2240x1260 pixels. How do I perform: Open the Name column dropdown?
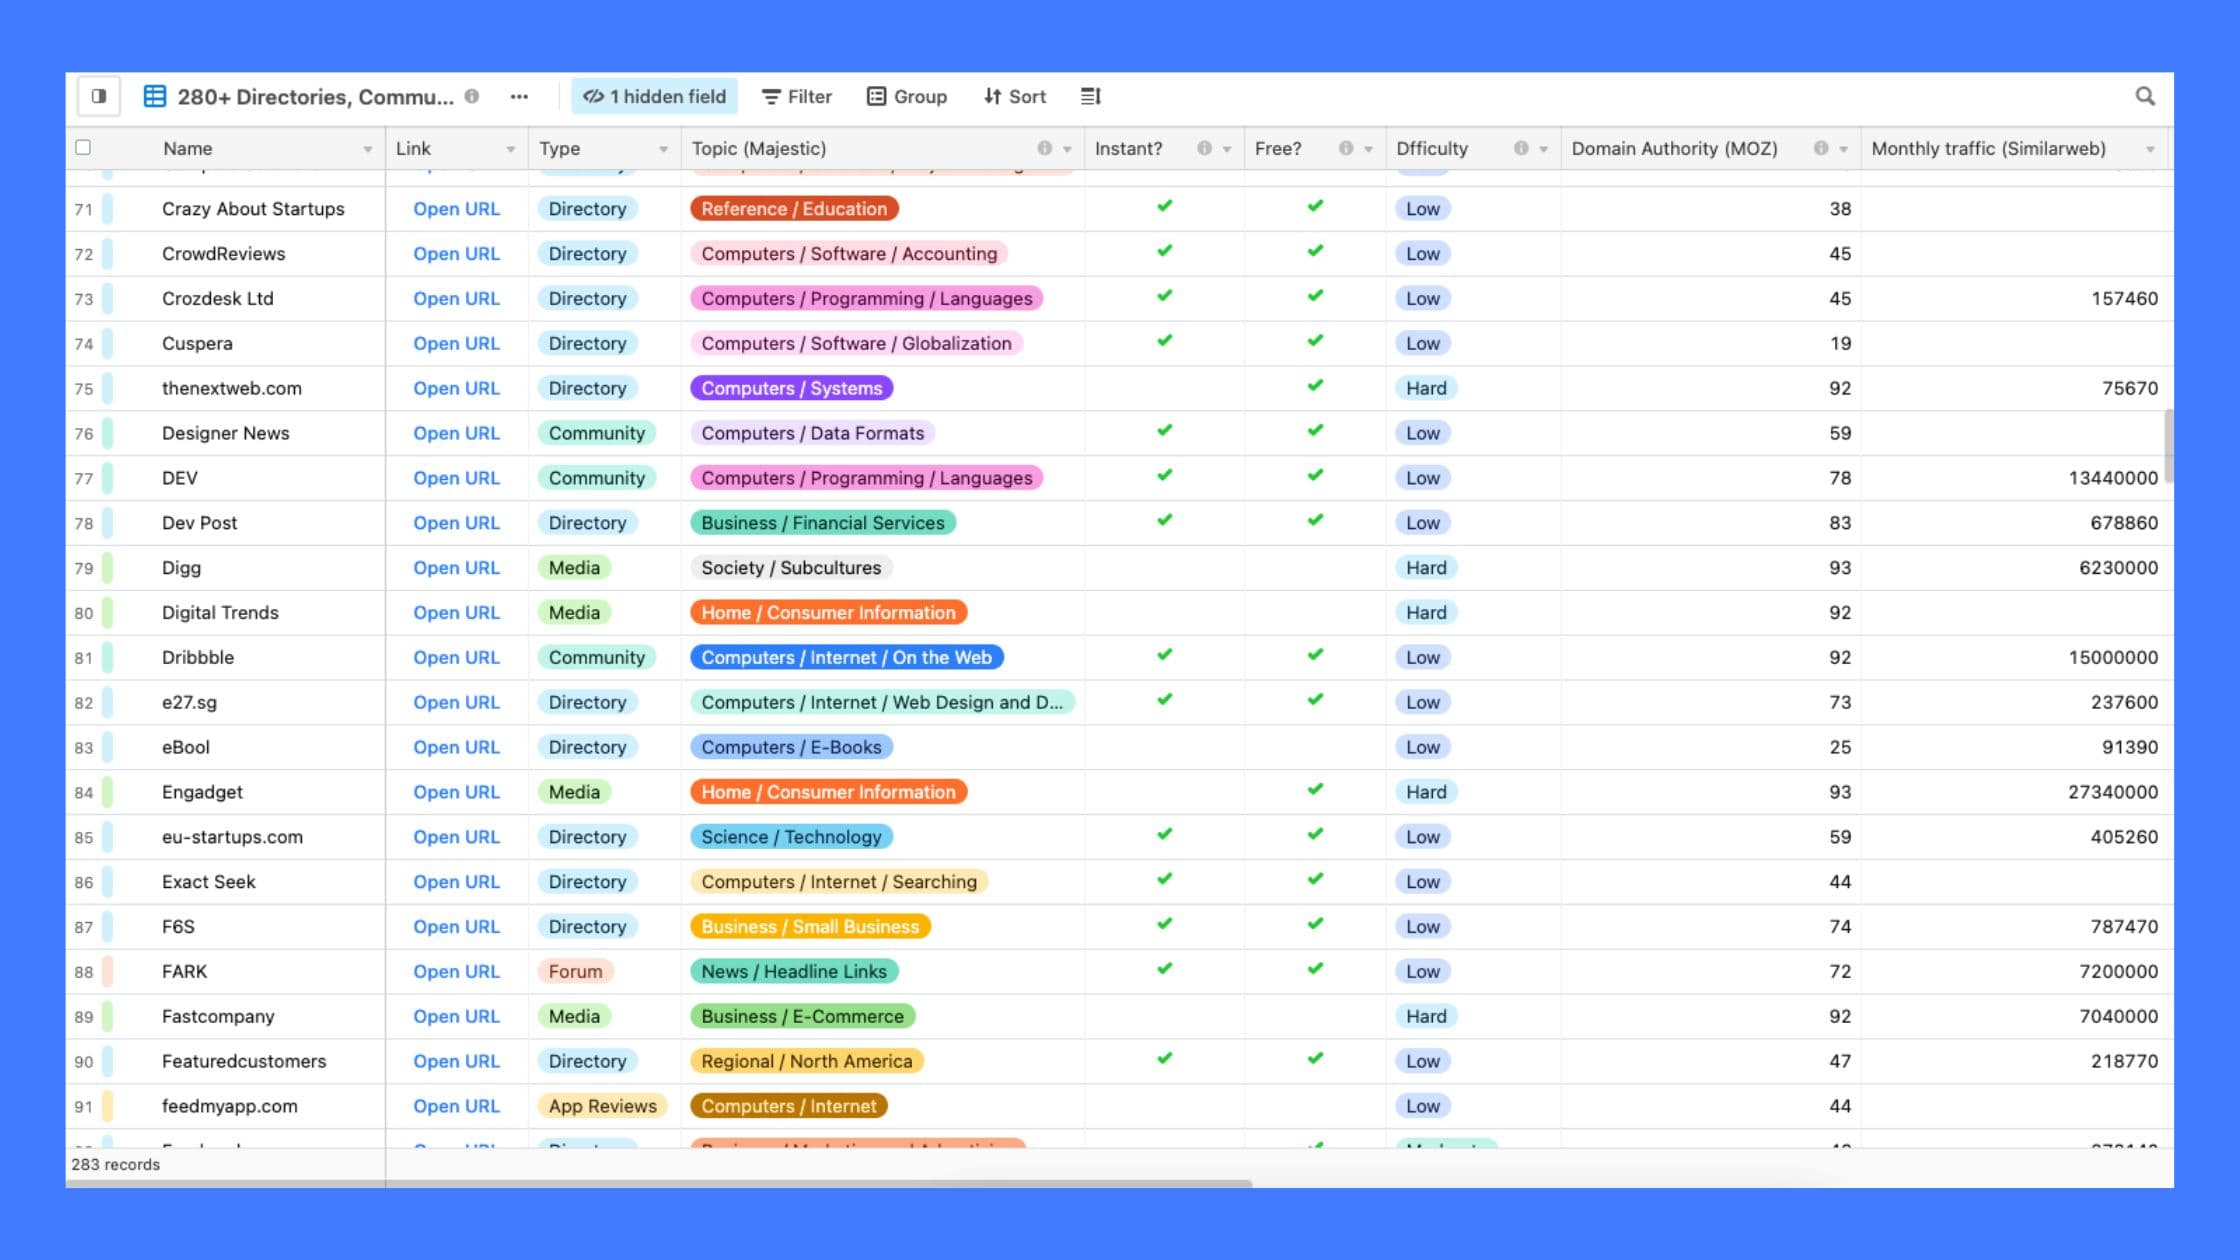click(x=367, y=148)
